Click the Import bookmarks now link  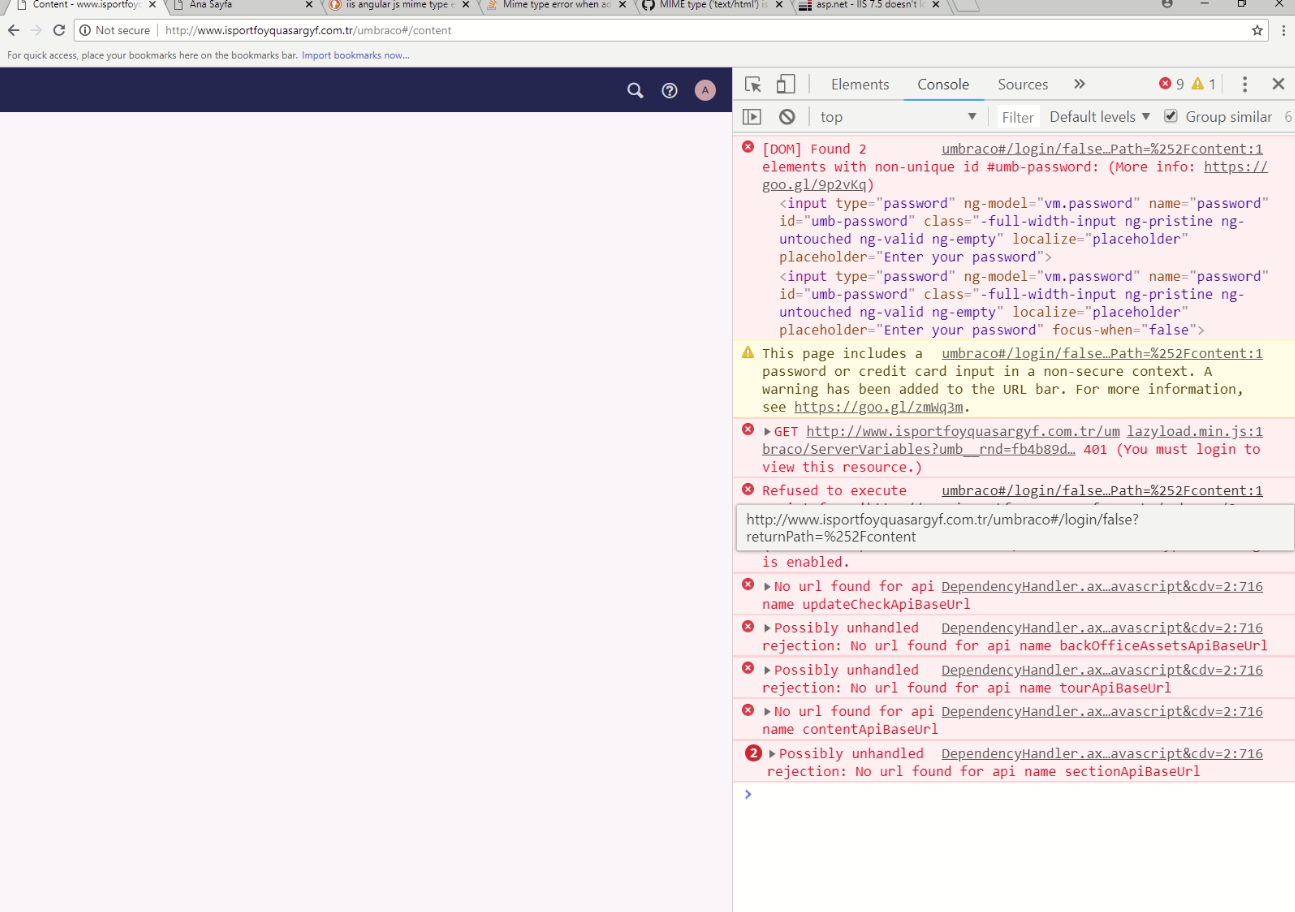(355, 55)
